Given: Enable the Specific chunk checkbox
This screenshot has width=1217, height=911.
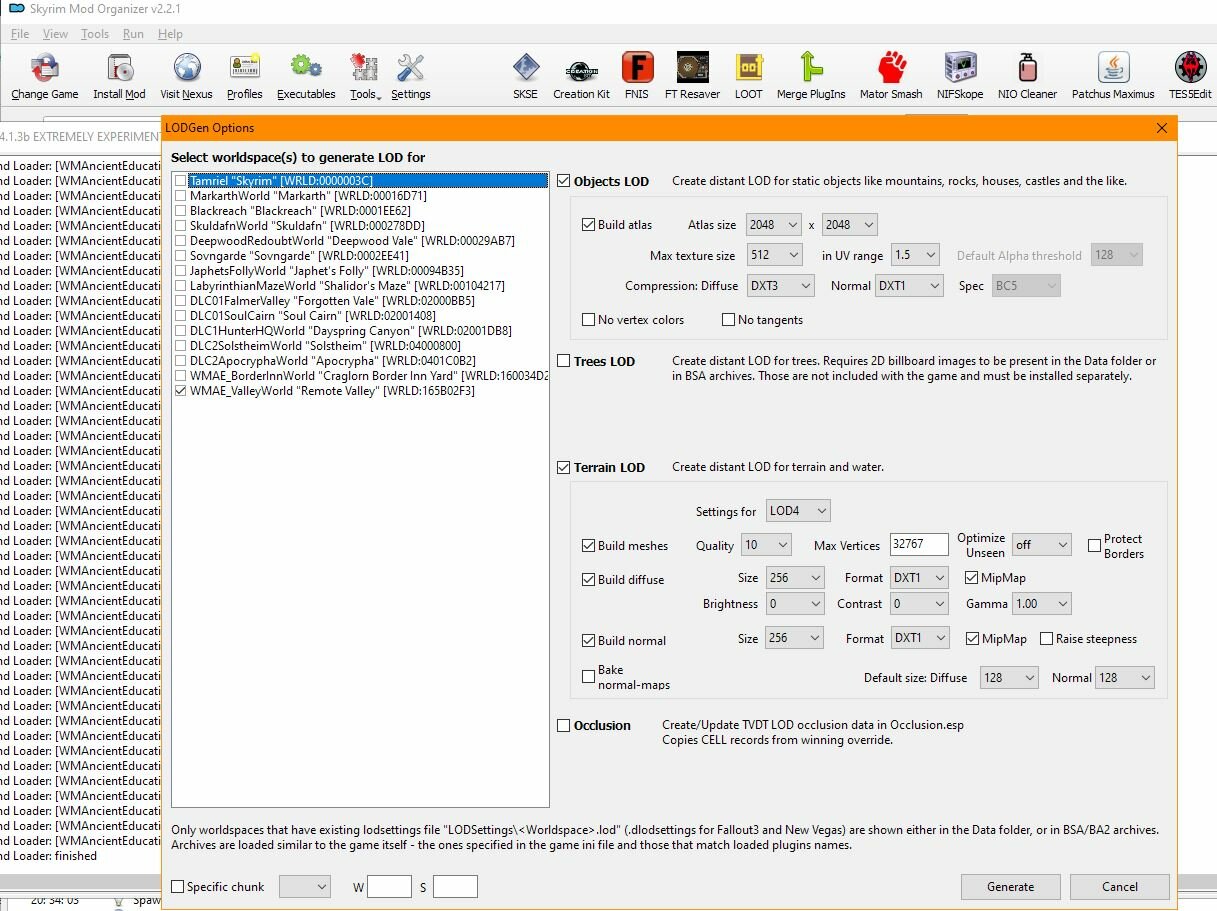Looking at the screenshot, I should click(178, 887).
